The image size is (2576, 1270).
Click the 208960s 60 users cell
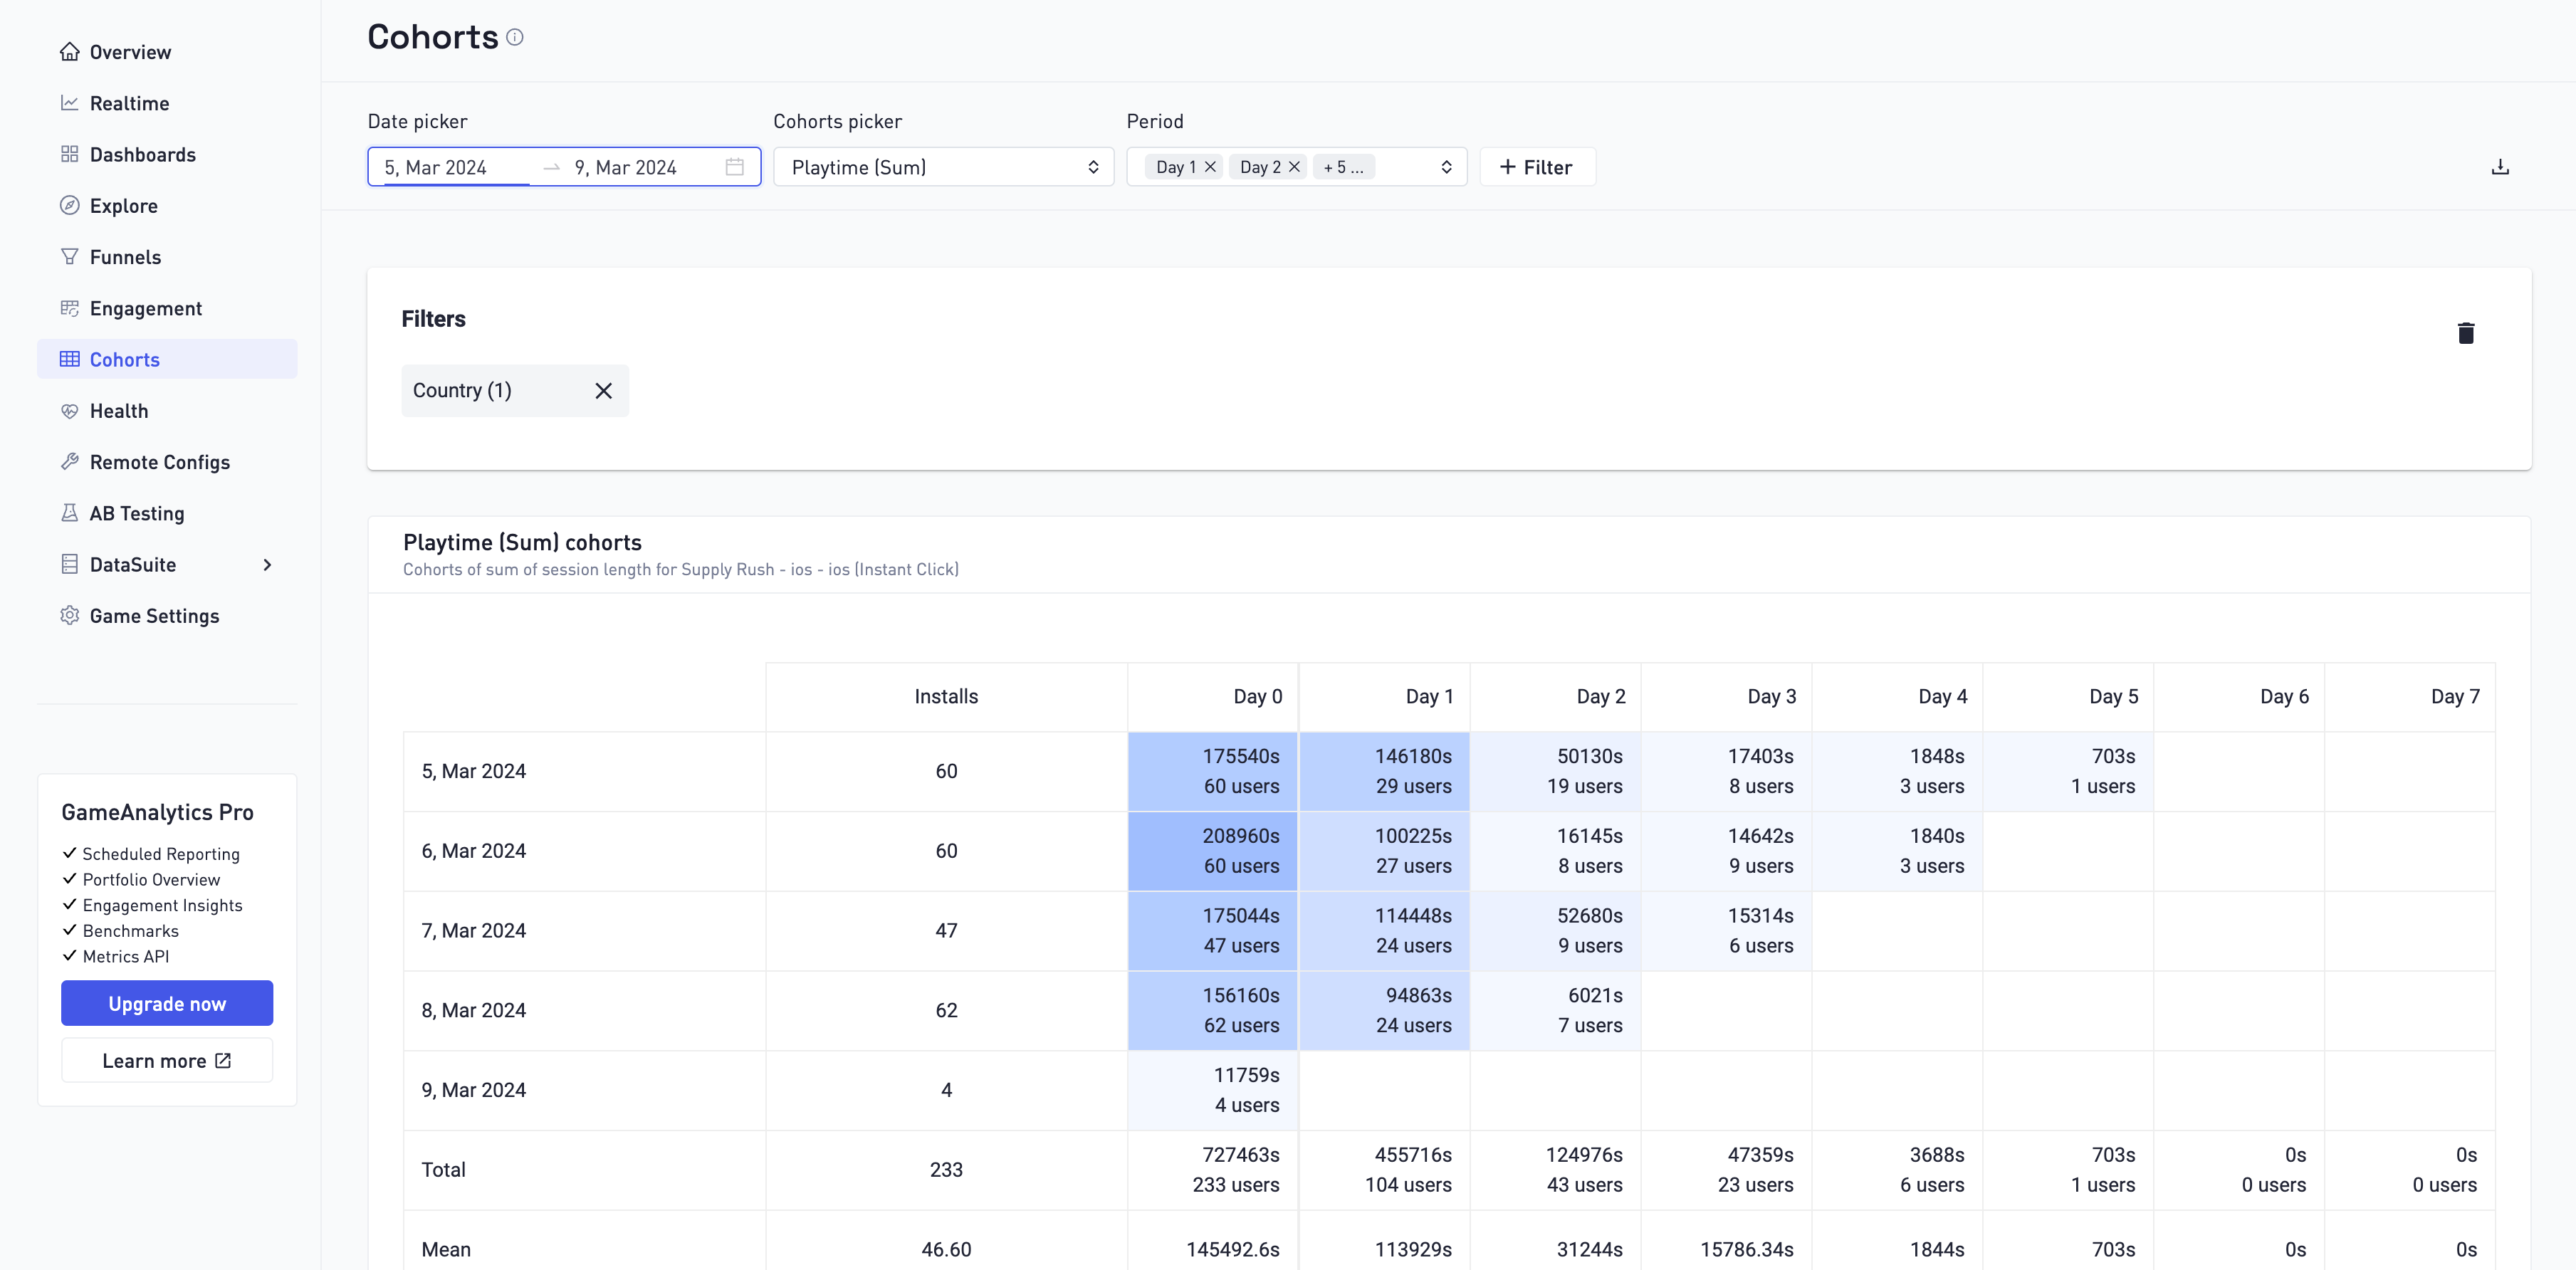(1213, 851)
